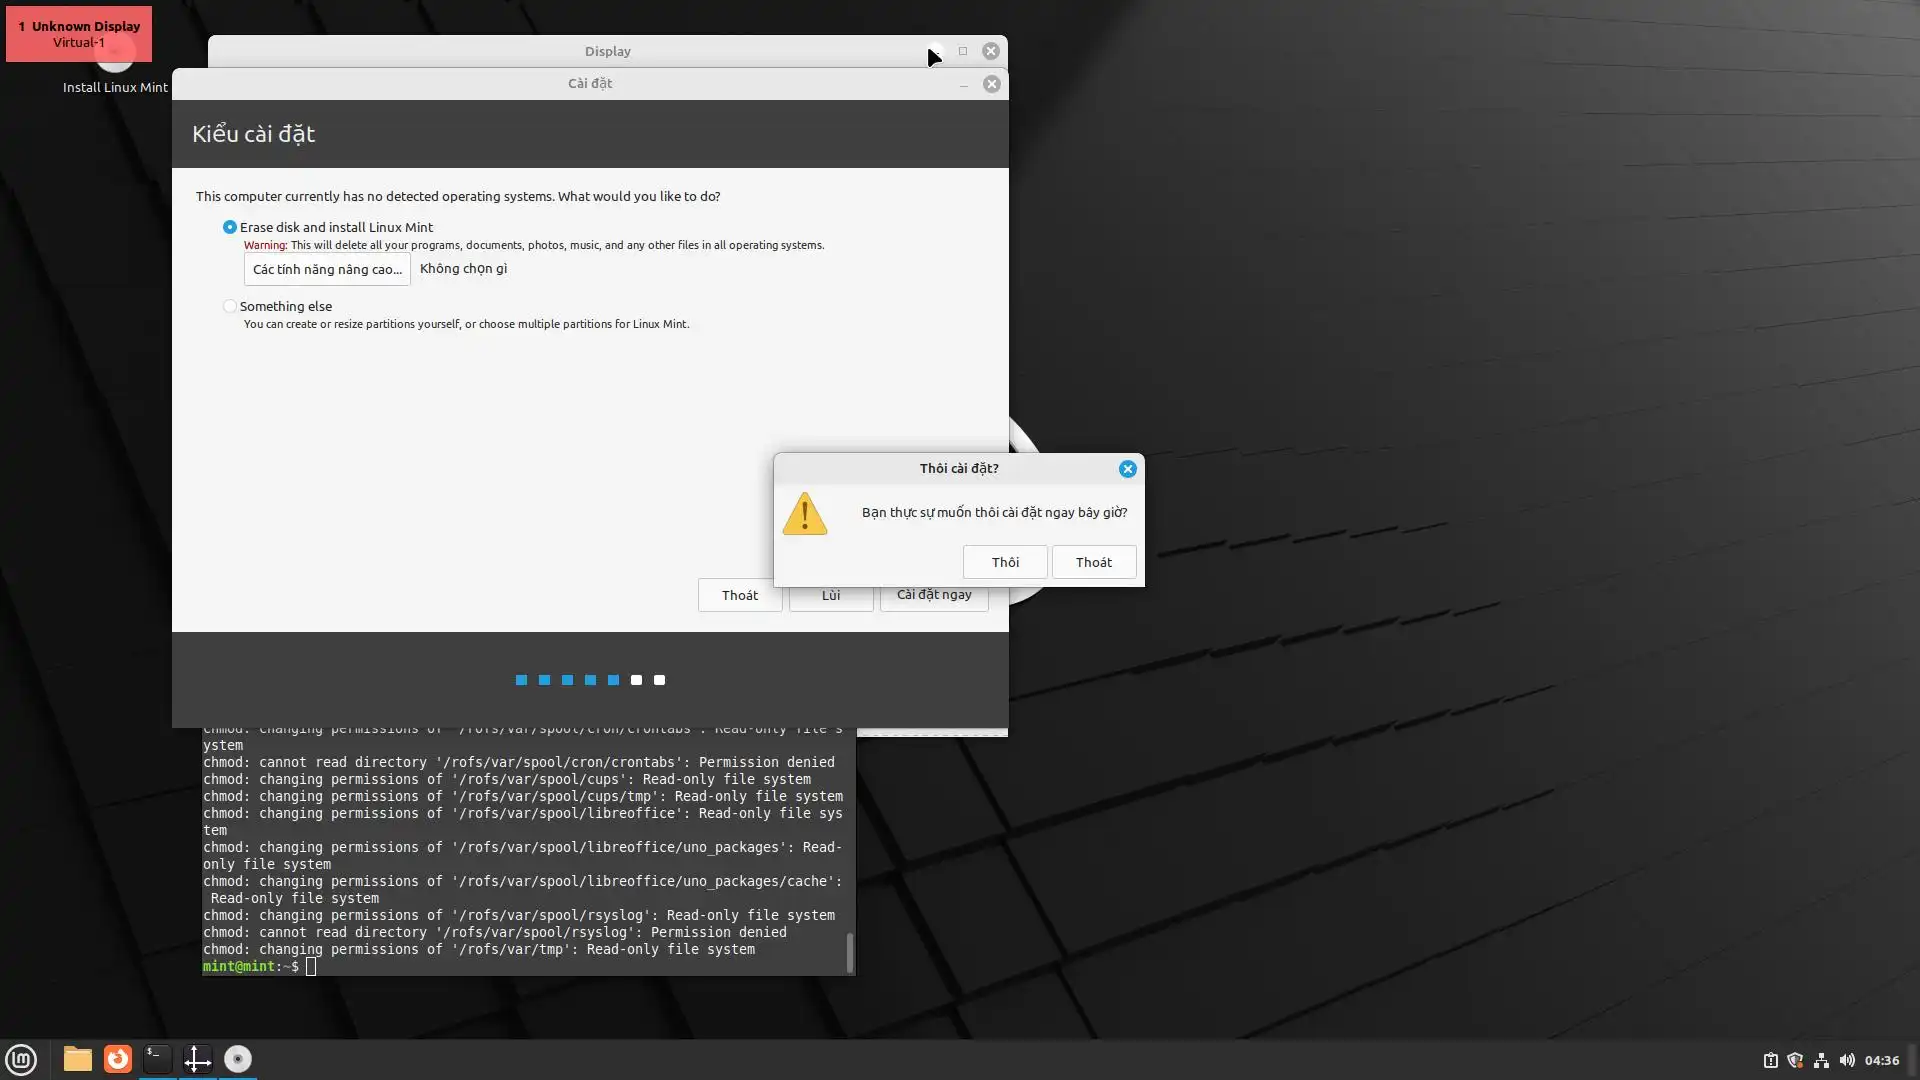Close the 'Thôi cài đặt?' dialog
Viewport: 1920px width, 1080px height.
click(1127, 469)
